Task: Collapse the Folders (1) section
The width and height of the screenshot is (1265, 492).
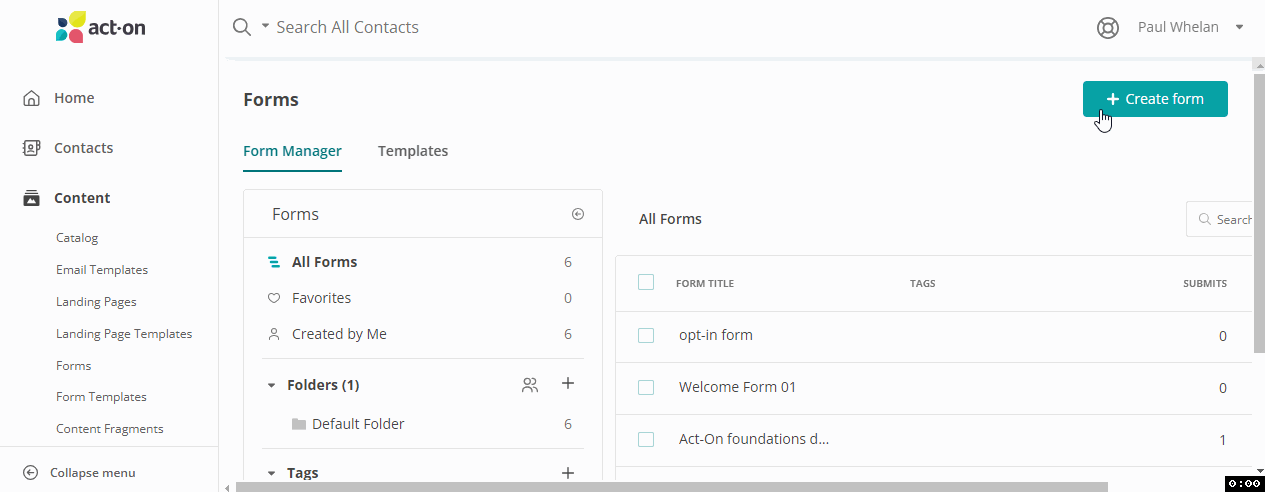Action: [271, 385]
